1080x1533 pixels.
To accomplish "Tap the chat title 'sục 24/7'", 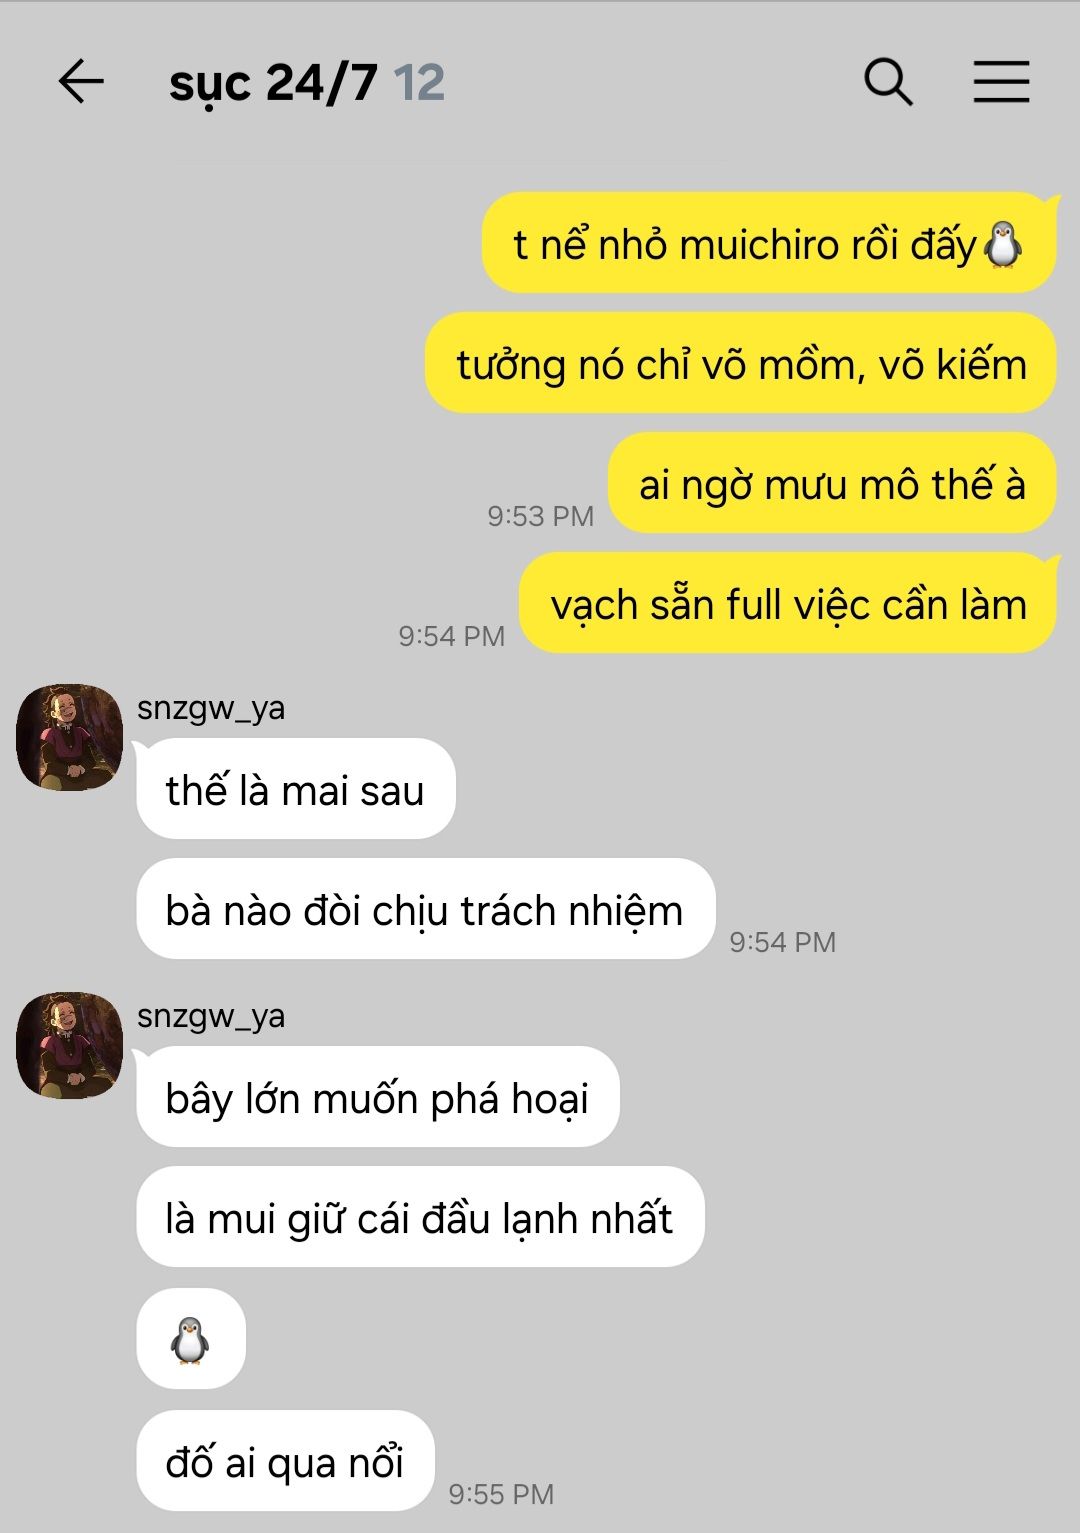I will pyautogui.click(x=273, y=83).
